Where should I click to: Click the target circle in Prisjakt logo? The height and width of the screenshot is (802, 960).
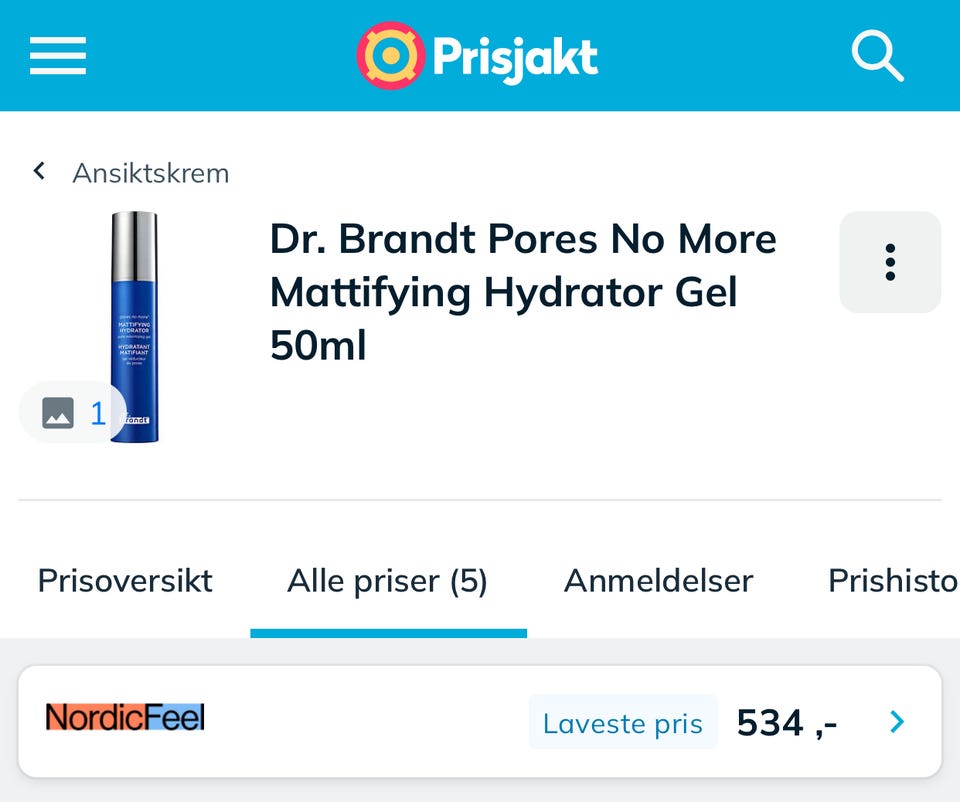pos(391,56)
